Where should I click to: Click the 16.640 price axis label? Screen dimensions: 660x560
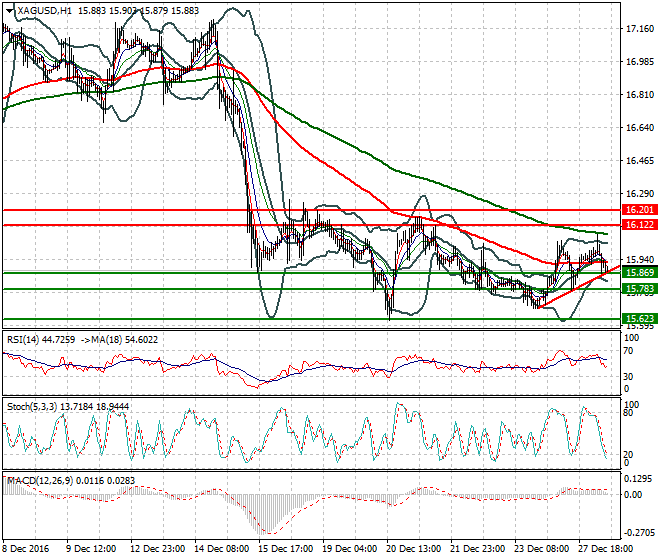[638, 128]
